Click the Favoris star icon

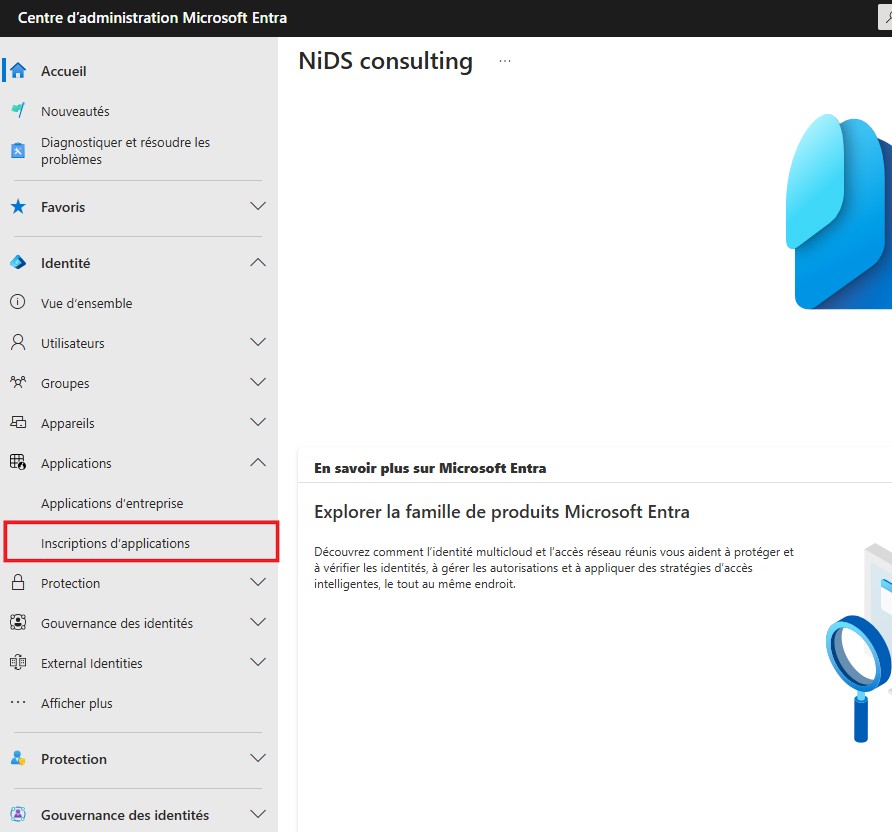[18, 206]
